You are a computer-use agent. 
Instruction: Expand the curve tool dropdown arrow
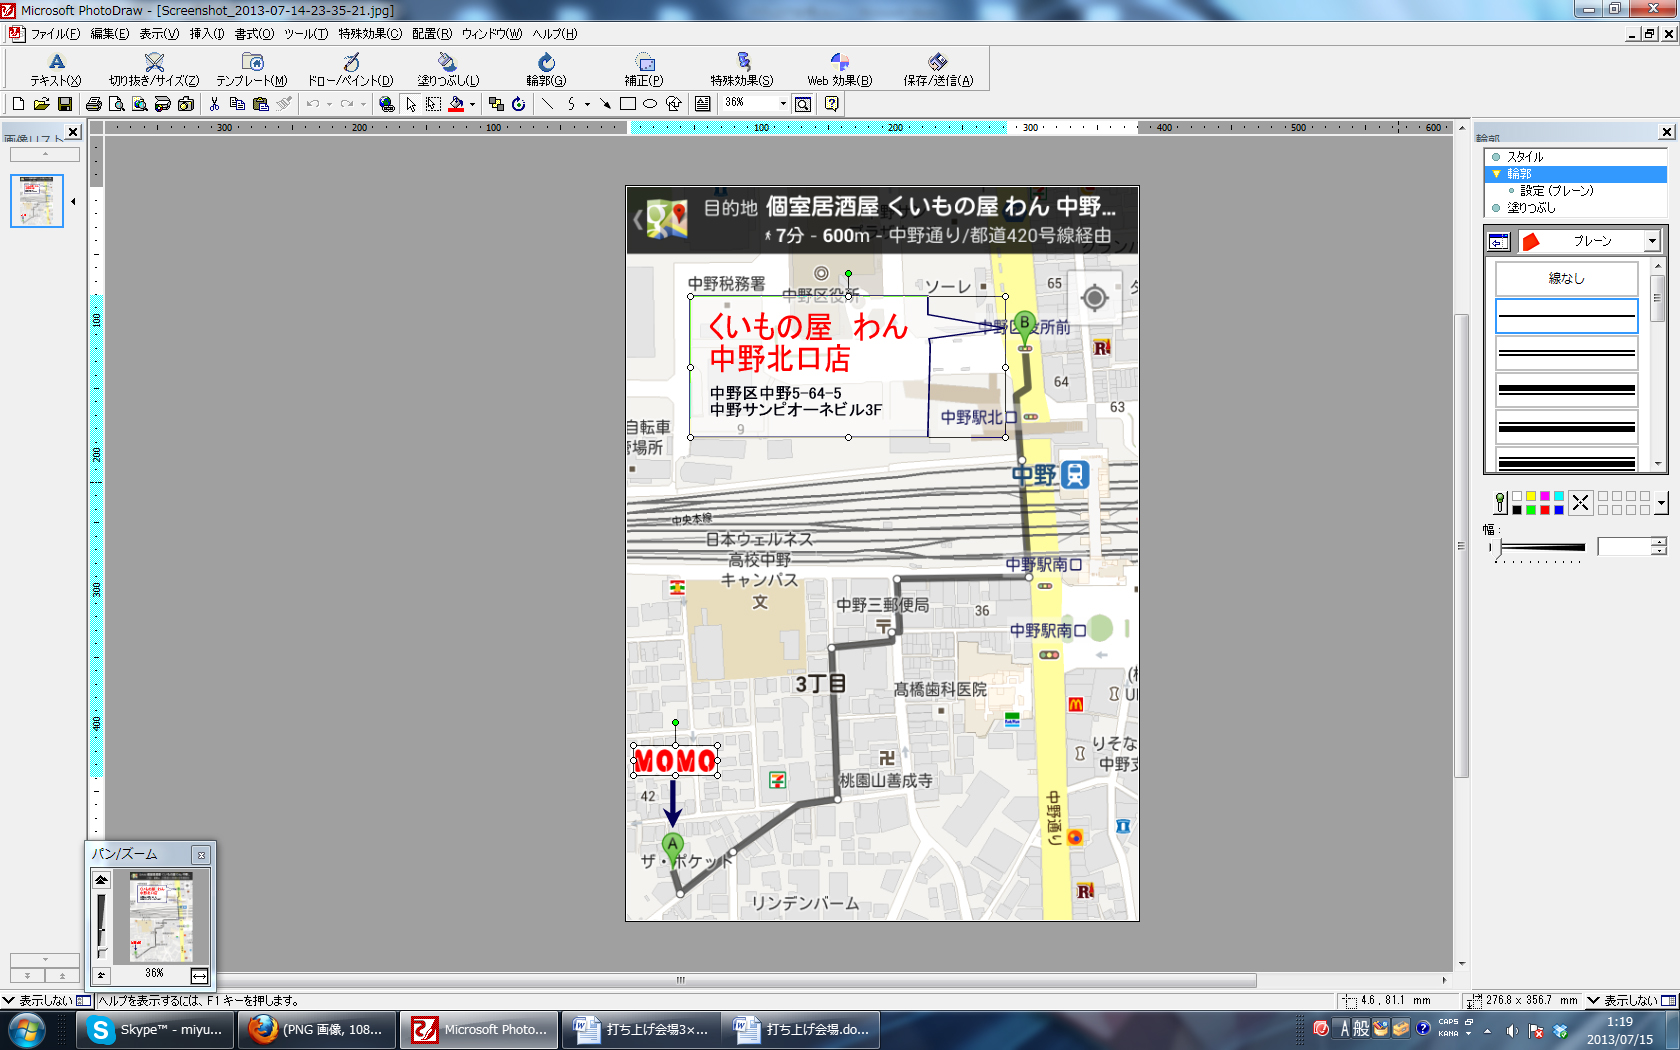click(587, 104)
